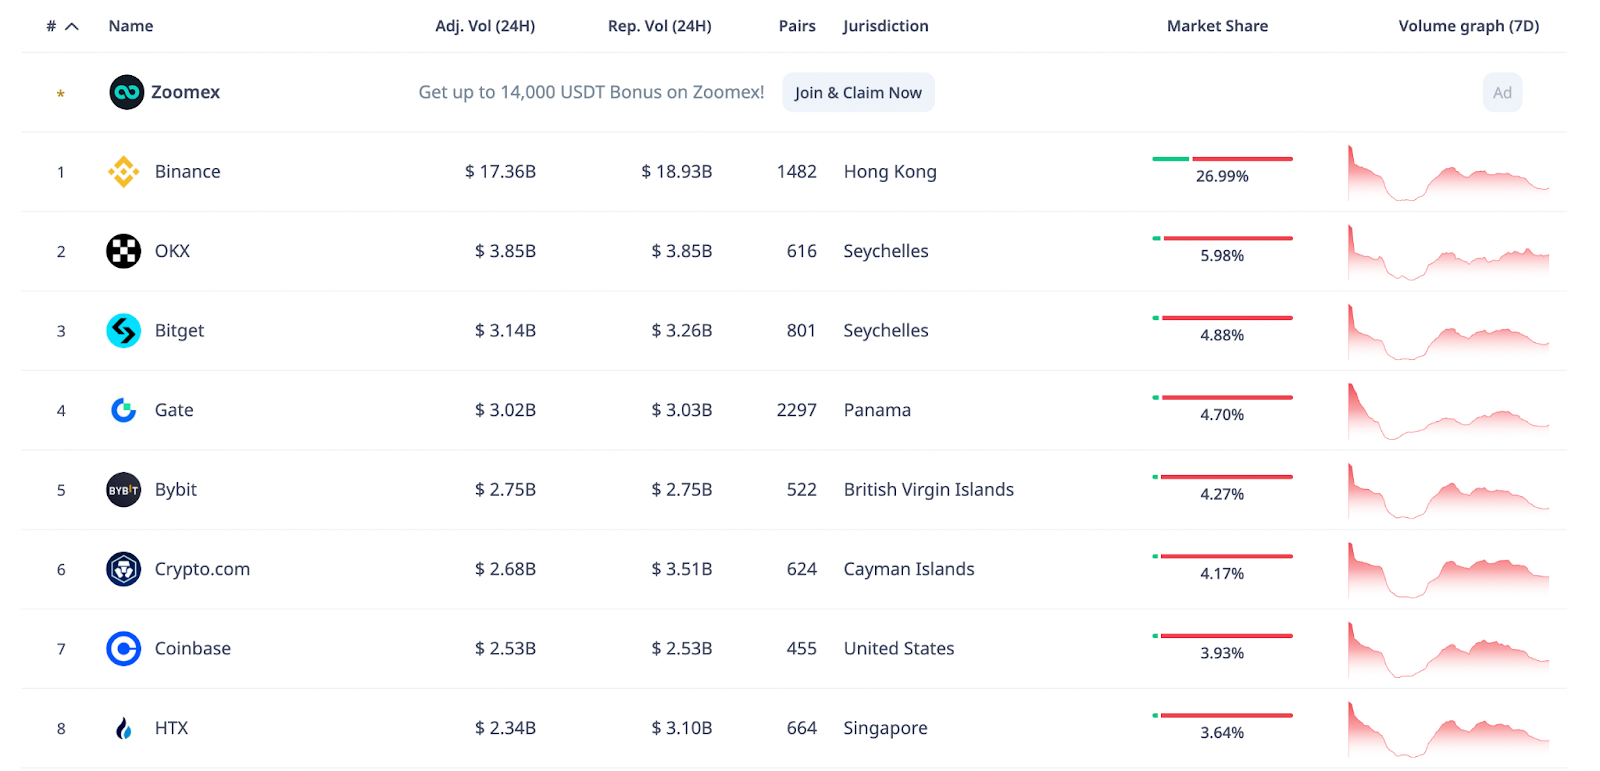
Task: Open OKX 7D volume graph
Action: coord(1448,252)
